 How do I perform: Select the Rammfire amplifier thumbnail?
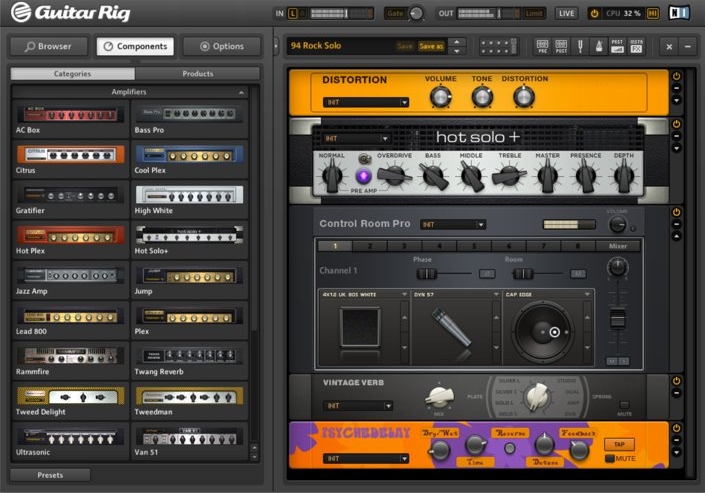coord(70,361)
